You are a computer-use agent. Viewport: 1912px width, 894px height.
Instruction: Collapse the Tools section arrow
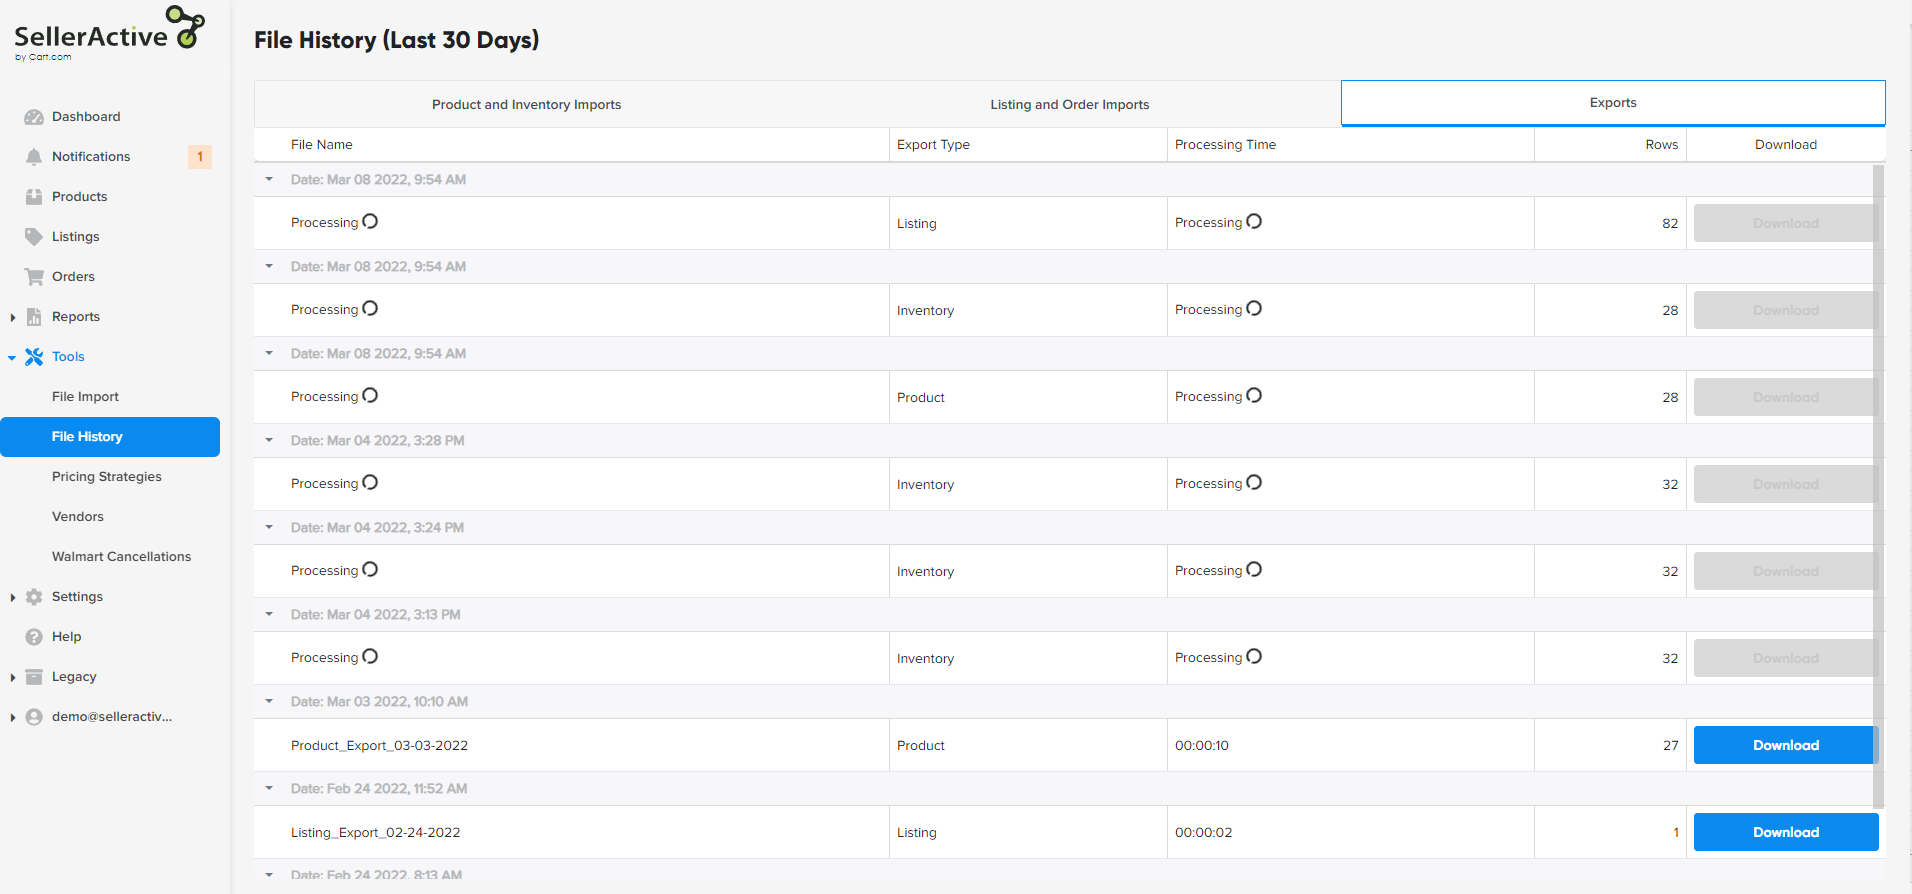pos(12,357)
